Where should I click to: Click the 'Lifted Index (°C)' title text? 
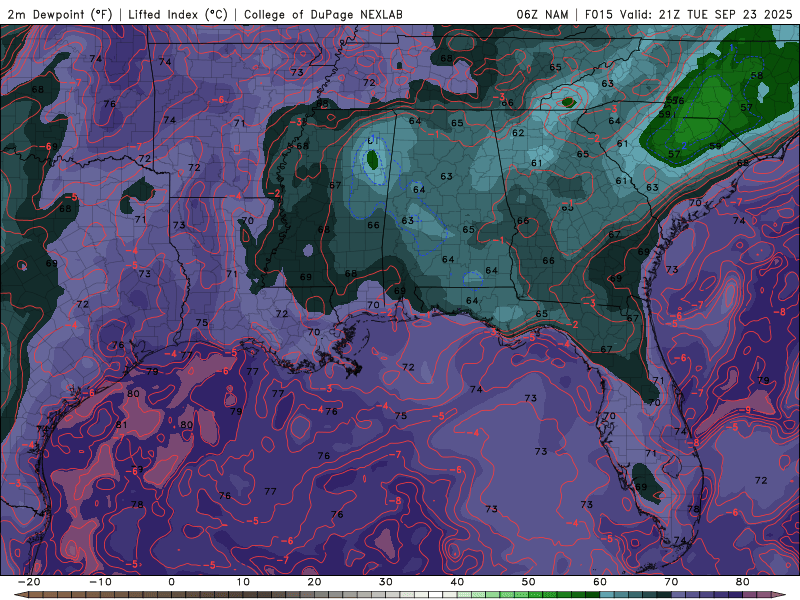pos(178,14)
